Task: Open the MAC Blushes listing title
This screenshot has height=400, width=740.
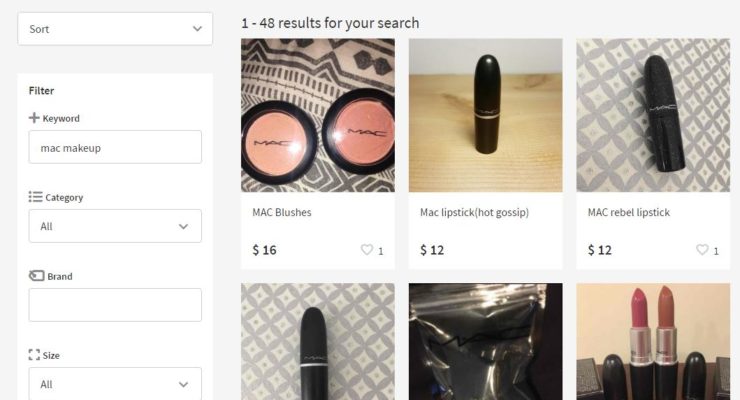Action: [x=282, y=212]
